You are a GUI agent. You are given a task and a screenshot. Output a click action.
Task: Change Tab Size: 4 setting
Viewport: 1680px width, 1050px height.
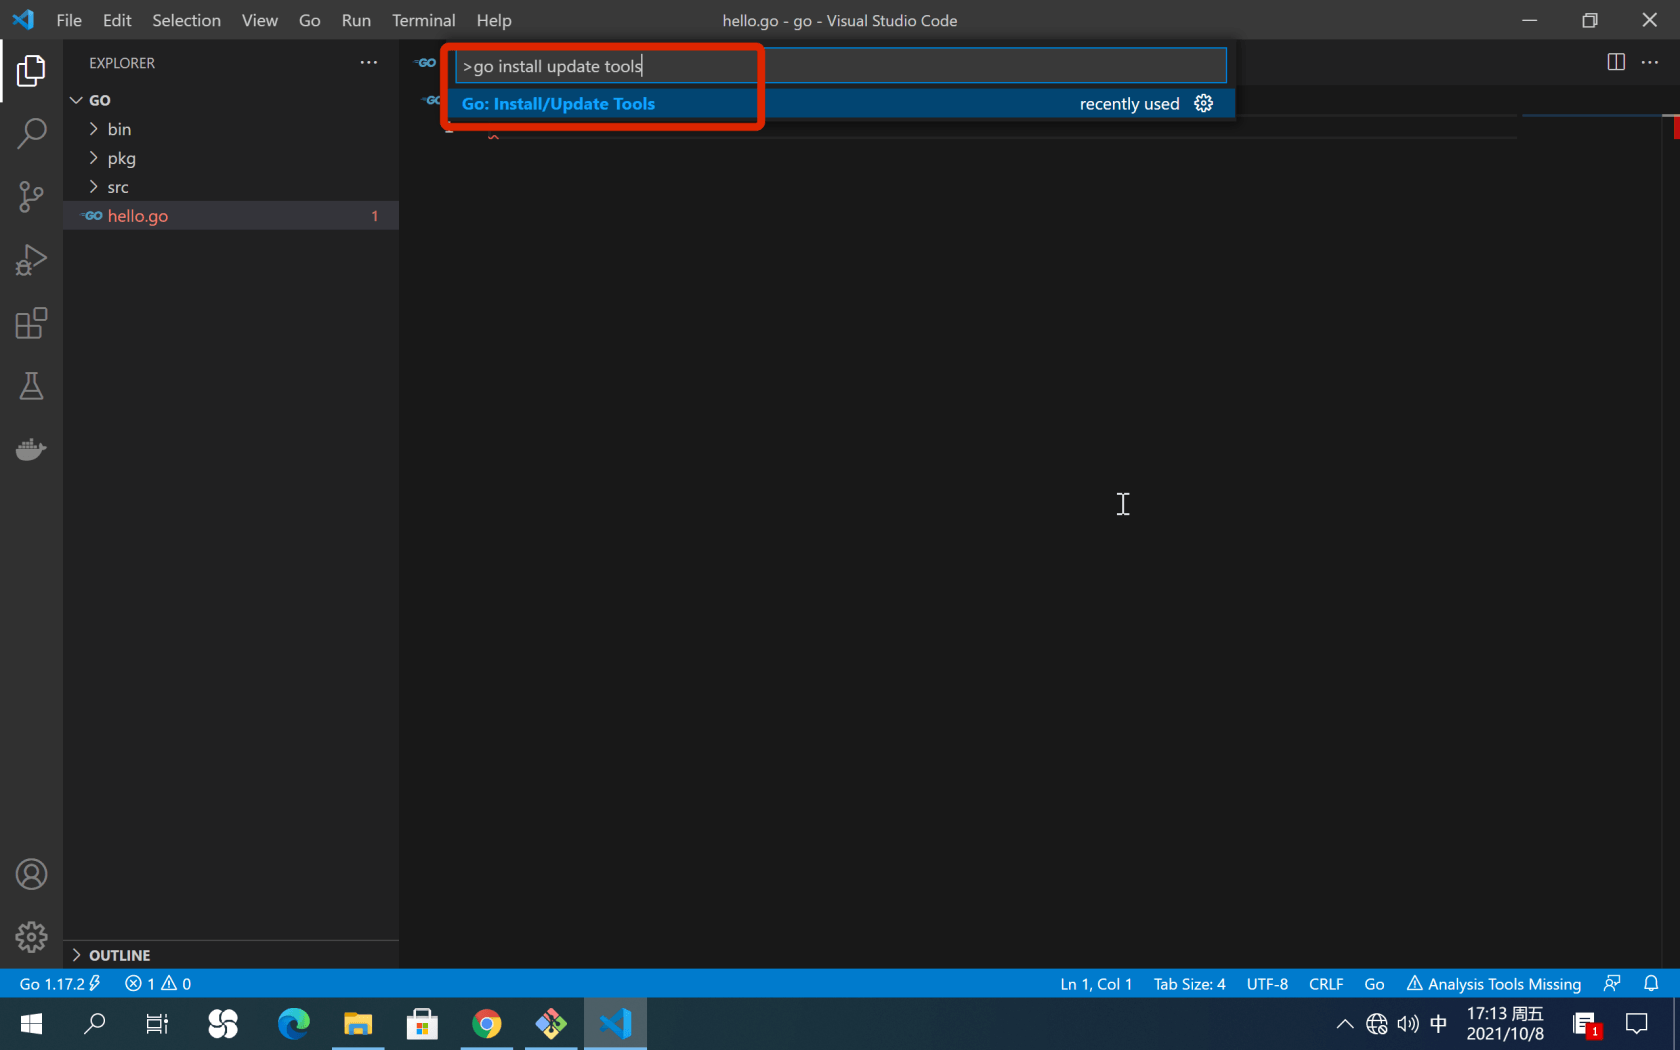click(1189, 983)
